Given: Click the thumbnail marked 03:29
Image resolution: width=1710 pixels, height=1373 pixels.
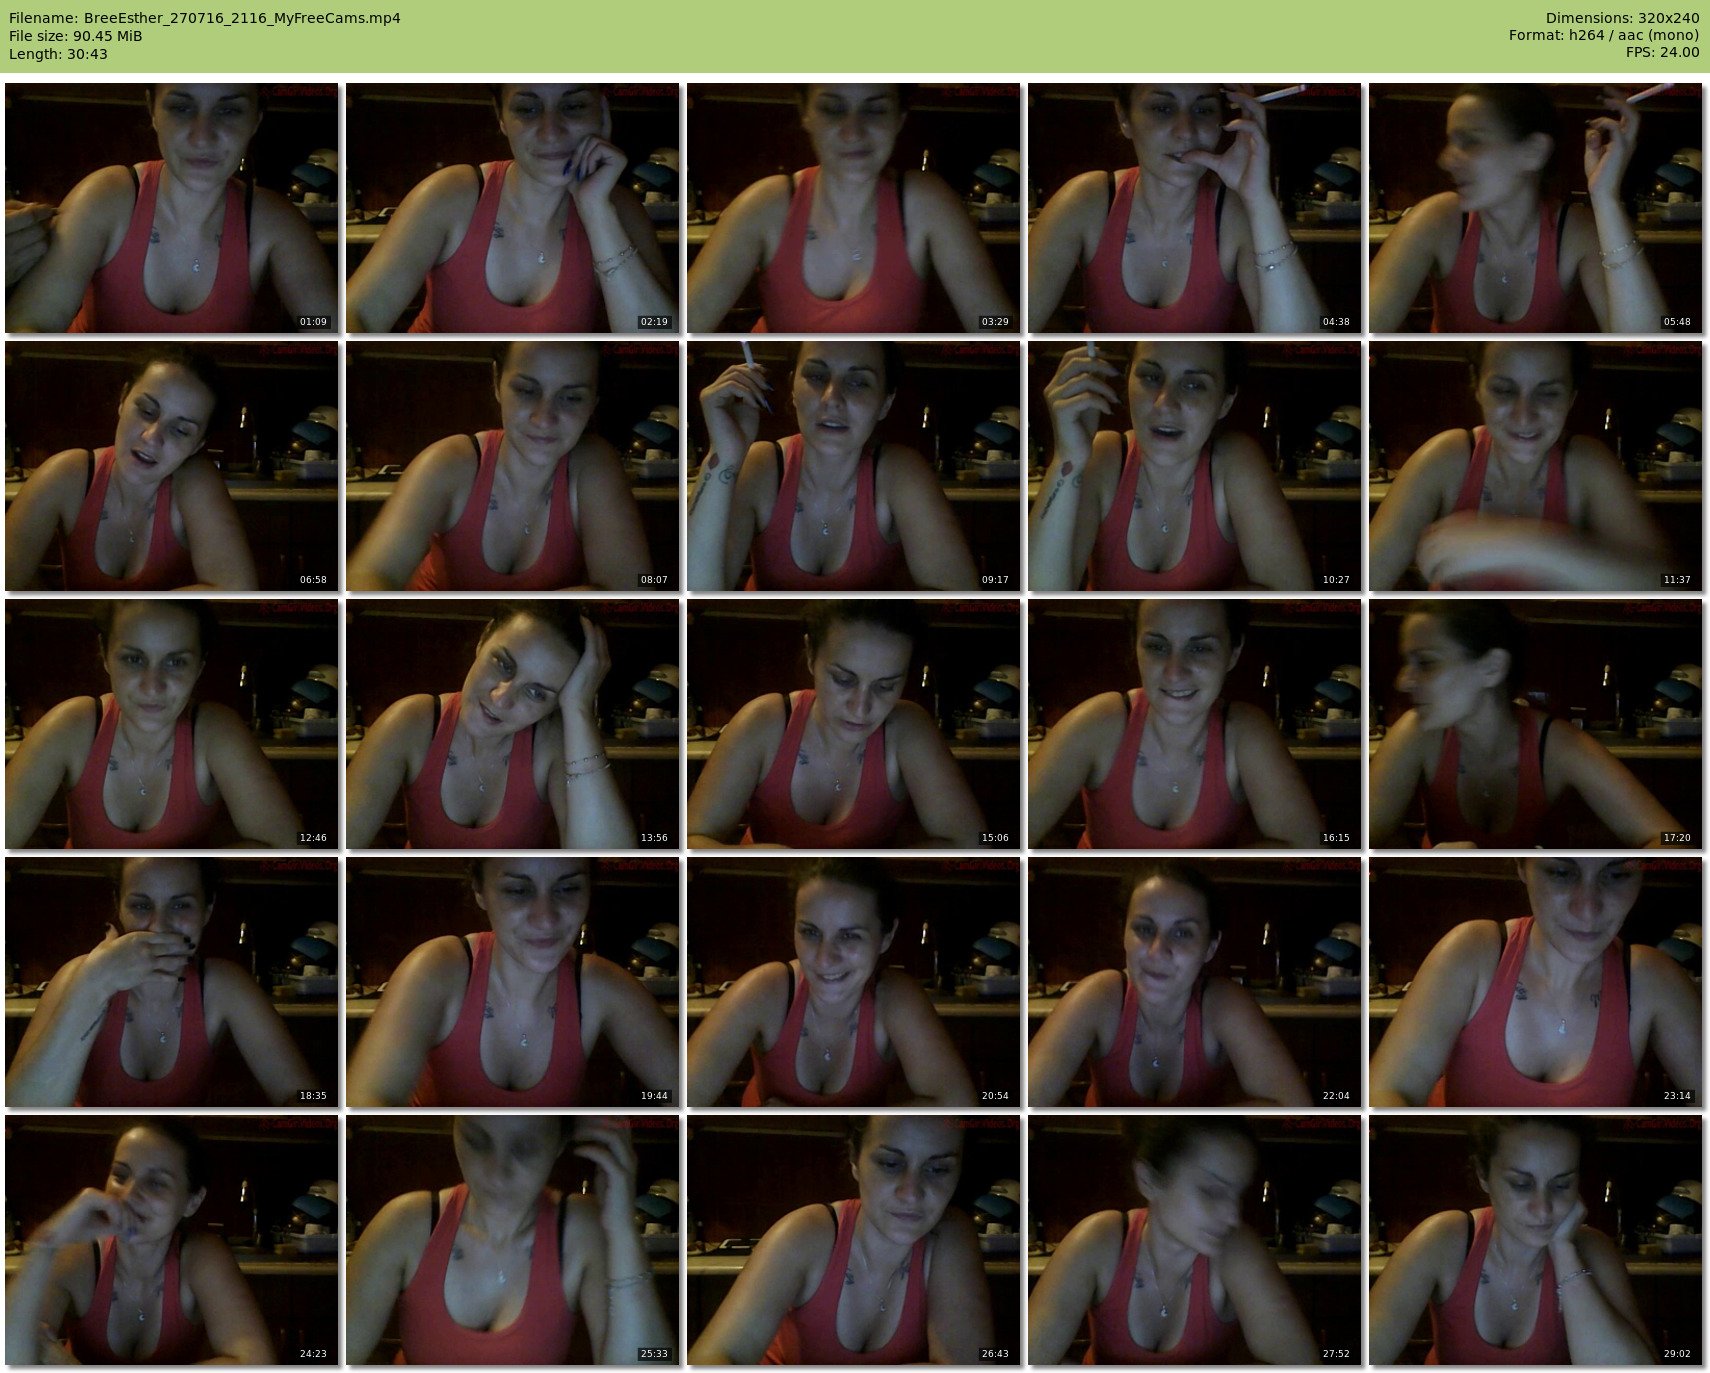Looking at the screenshot, I should click(854, 208).
